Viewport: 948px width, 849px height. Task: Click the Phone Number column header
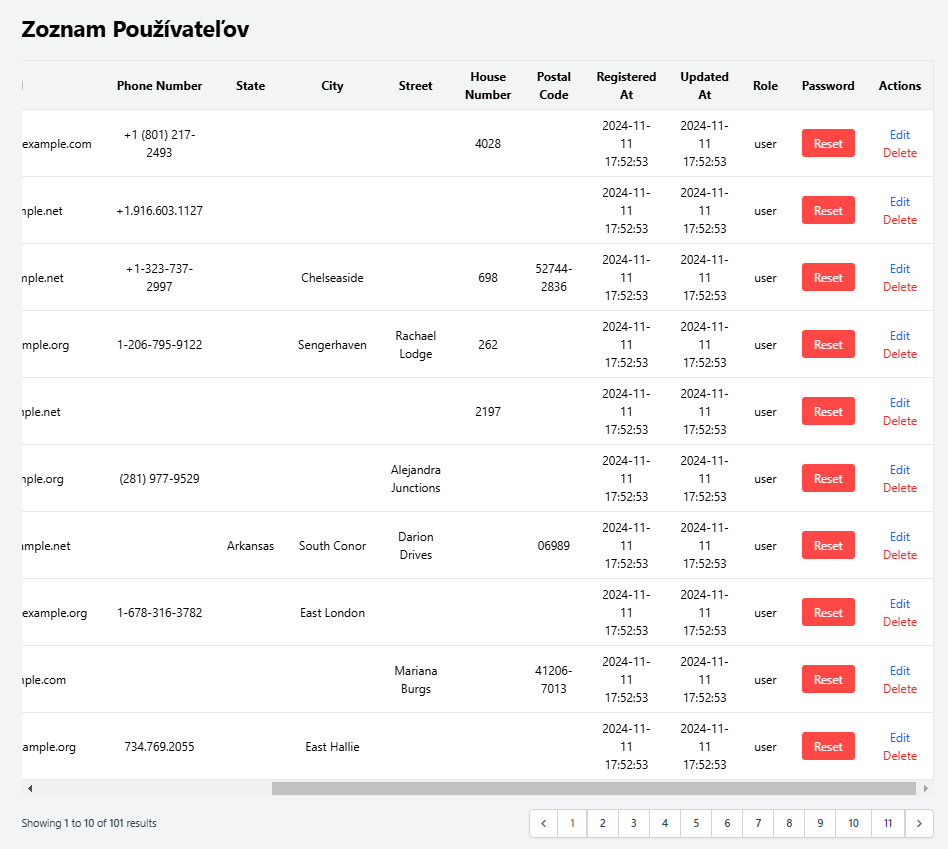tap(159, 86)
